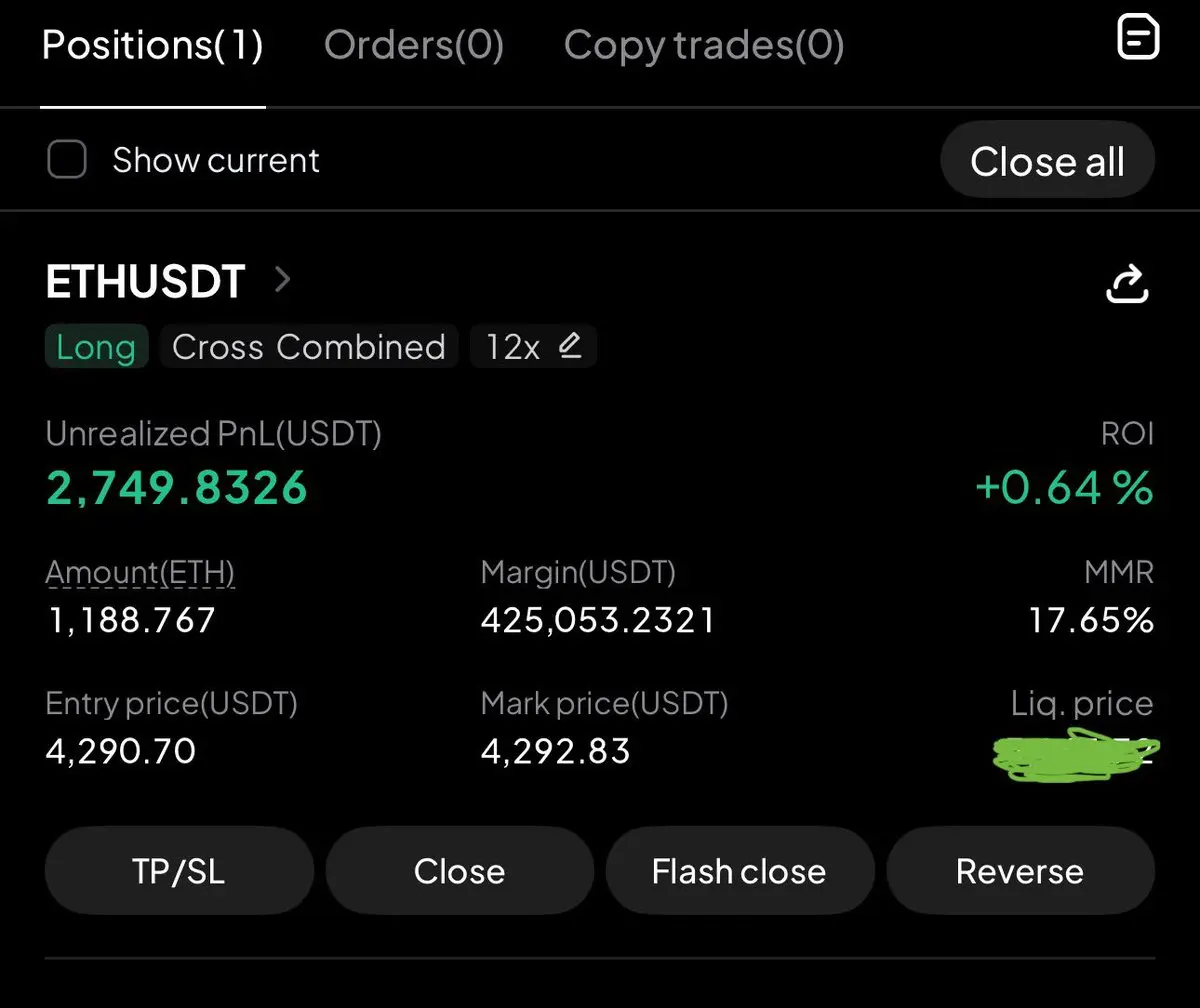Viewport: 1200px width, 1008px height.
Task: Tap the ROI +0.64% figure
Action: point(1064,487)
